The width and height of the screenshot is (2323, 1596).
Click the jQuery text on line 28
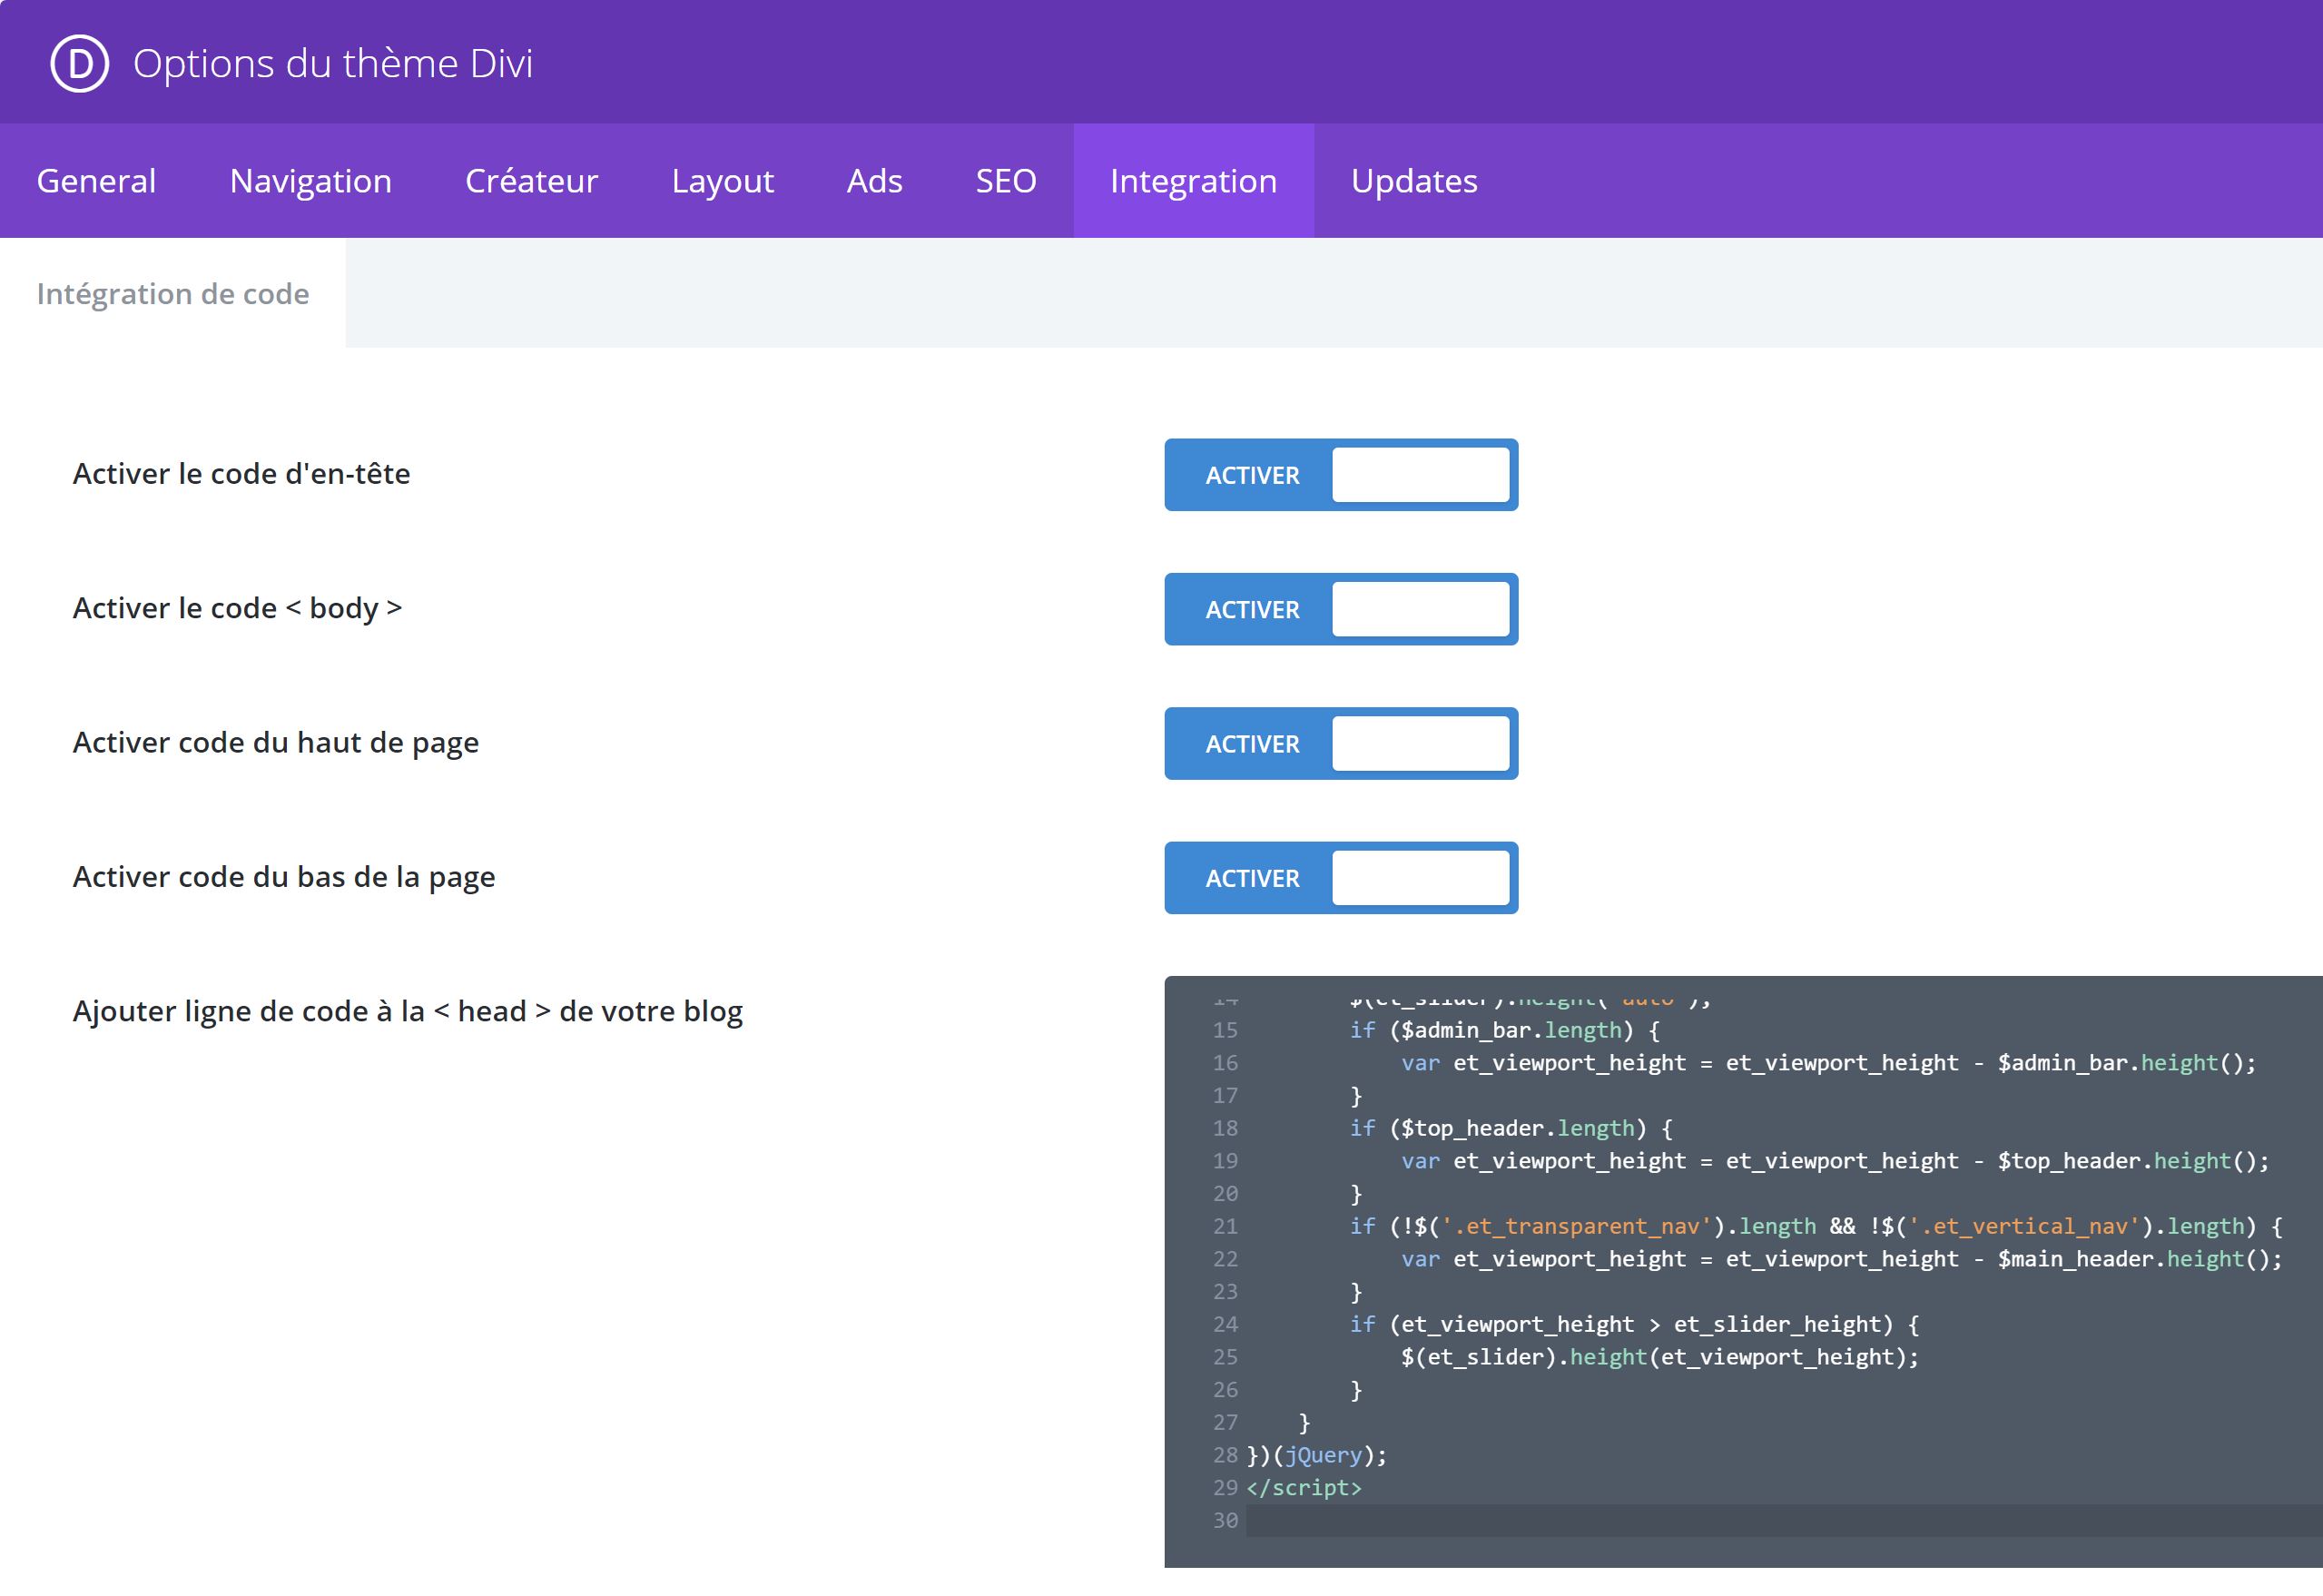tap(1323, 1455)
